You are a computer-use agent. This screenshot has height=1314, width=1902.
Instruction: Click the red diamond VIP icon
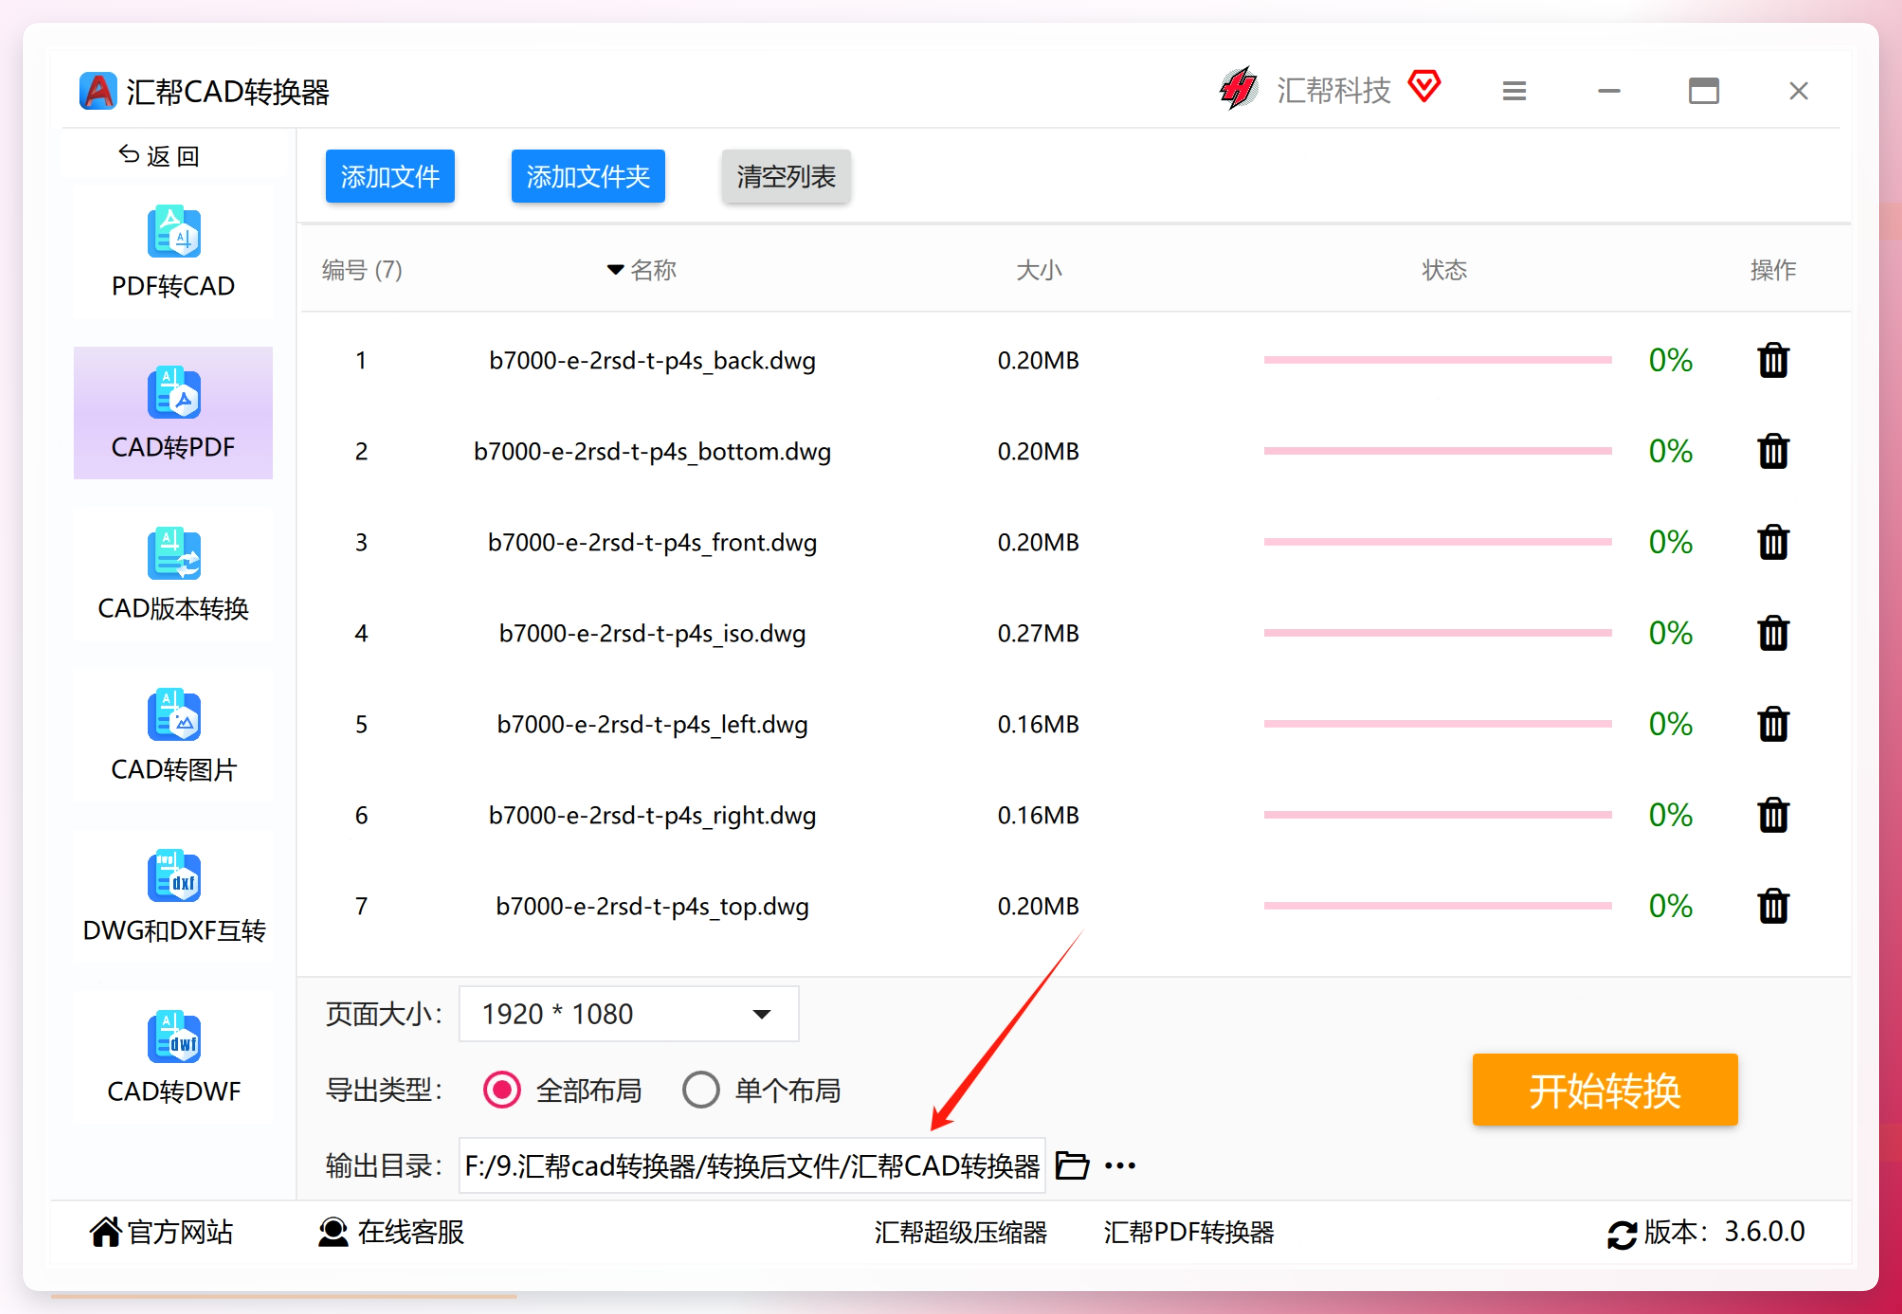[1424, 86]
